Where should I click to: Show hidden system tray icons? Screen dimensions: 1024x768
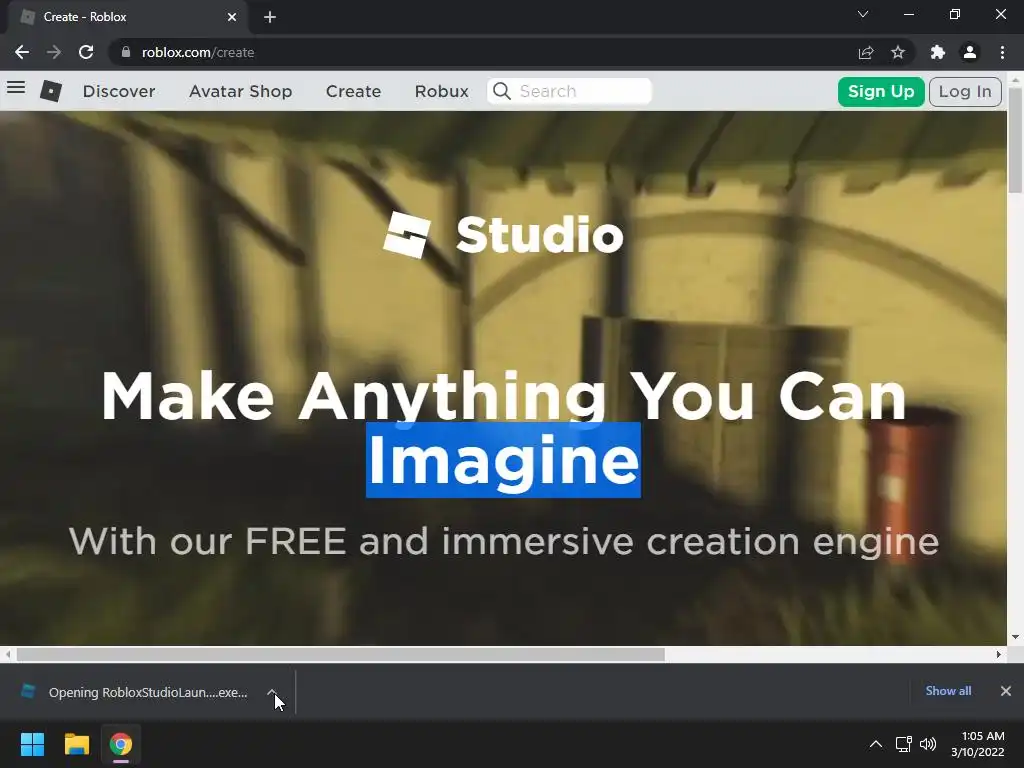(x=876, y=744)
